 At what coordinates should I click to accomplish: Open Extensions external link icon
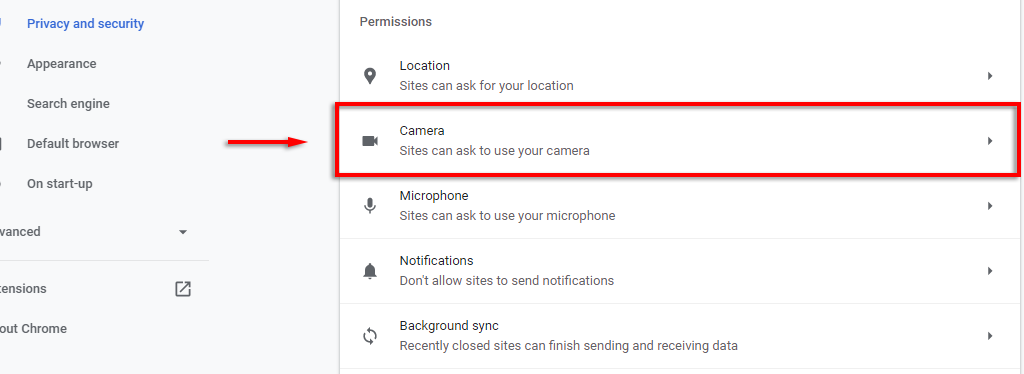tap(183, 288)
